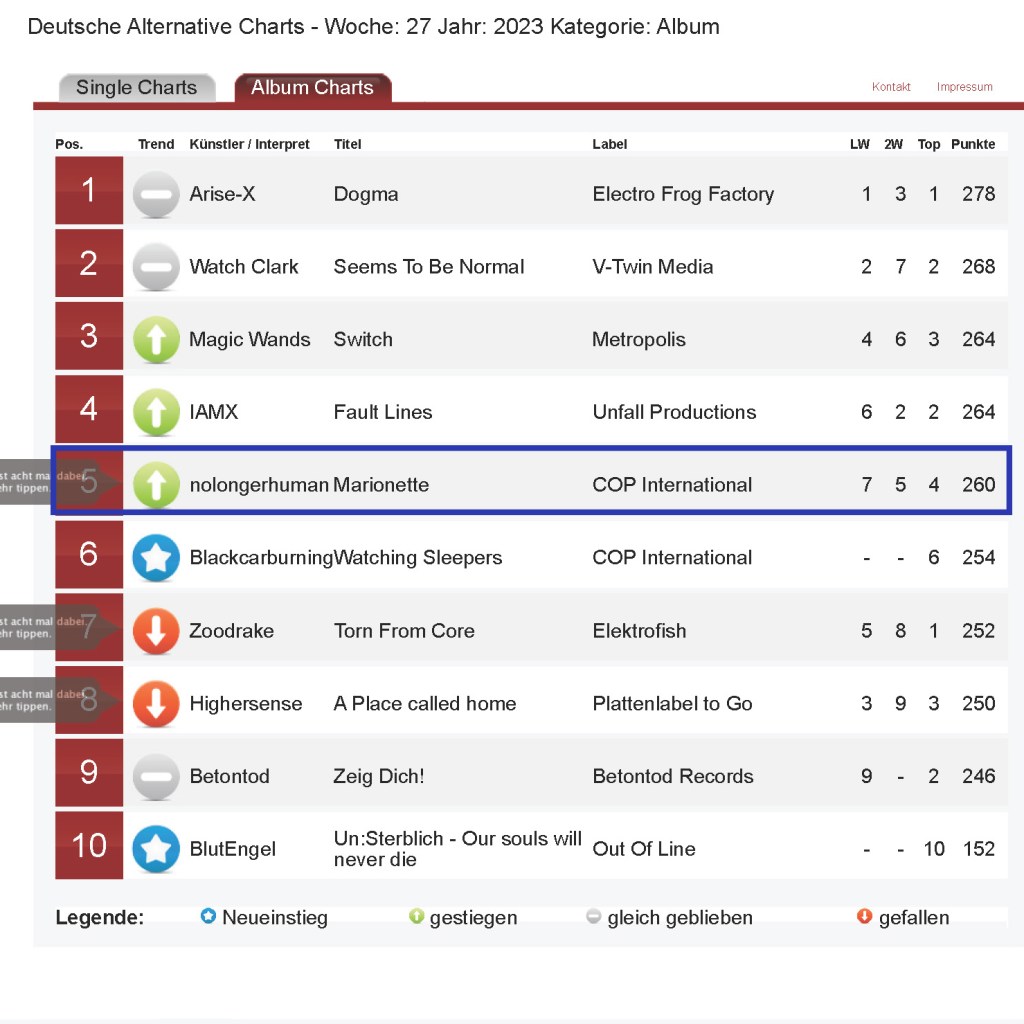Image resolution: width=1024 pixels, height=1024 pixels.
Task: Click the Punkte column header
Action: click(x=973, y=144)
